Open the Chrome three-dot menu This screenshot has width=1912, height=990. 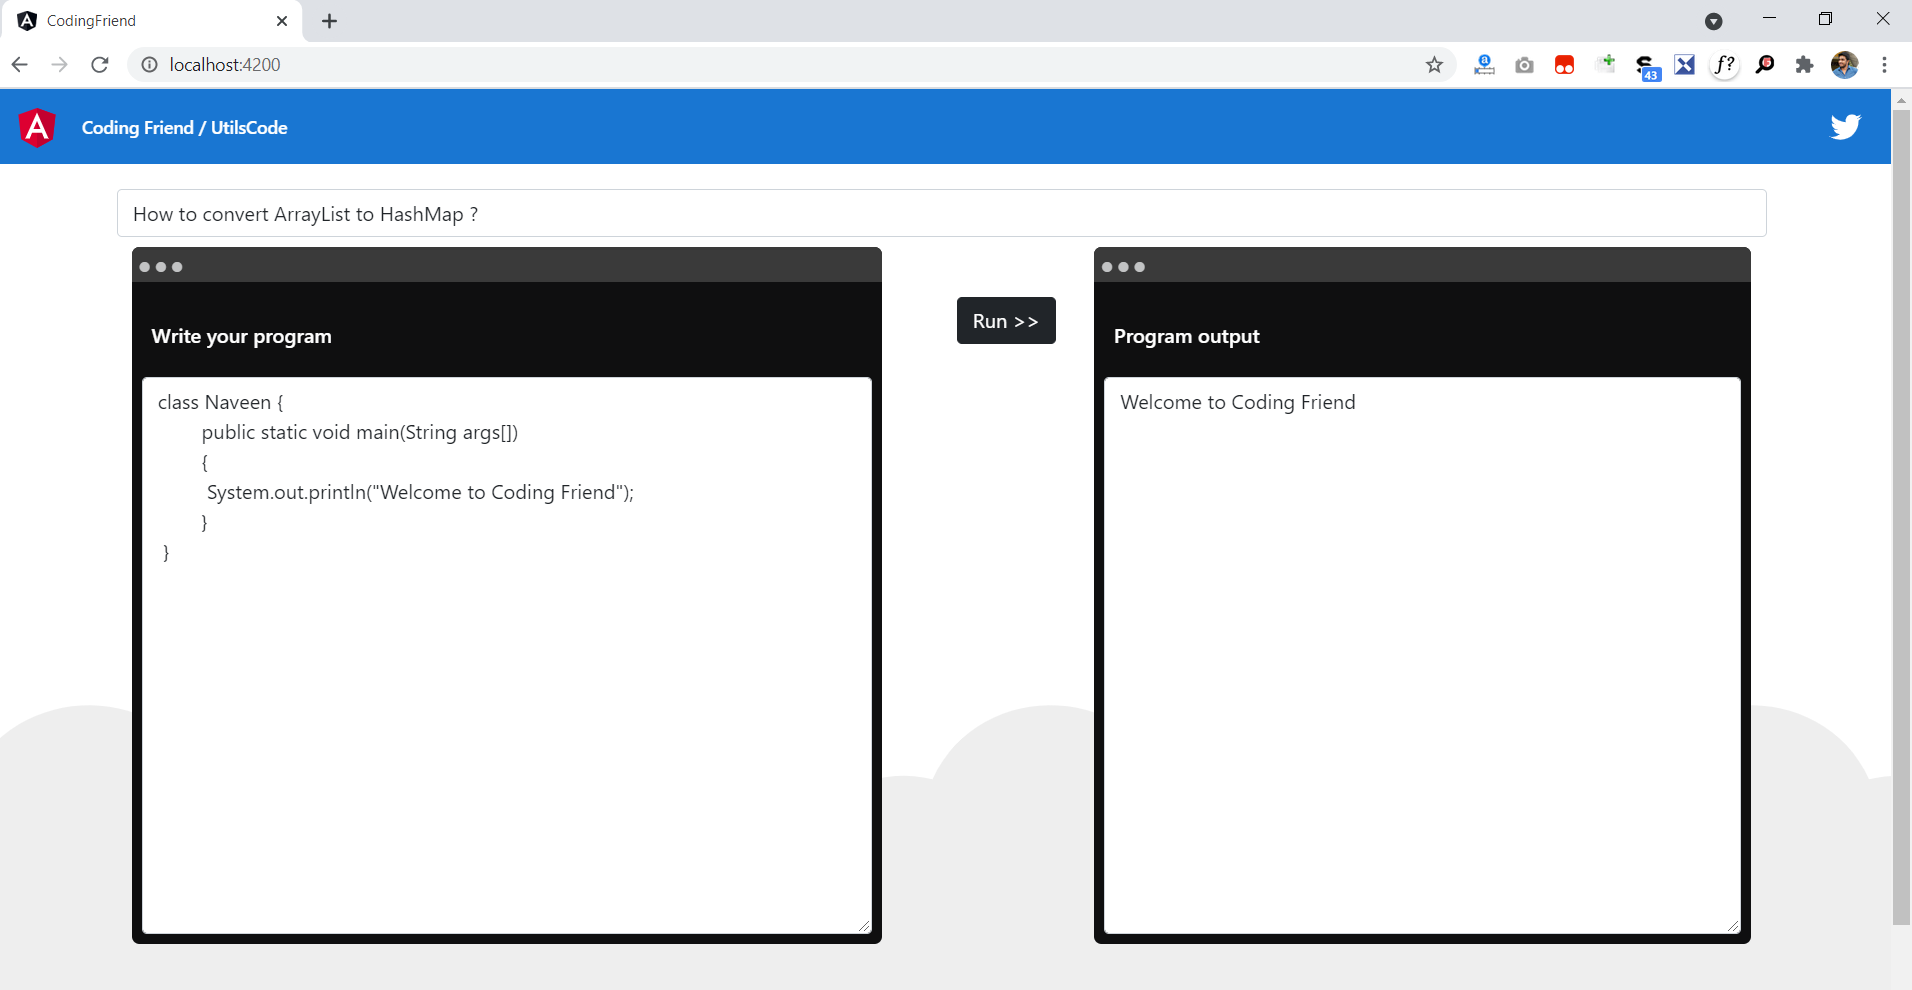click(1884, 64)
